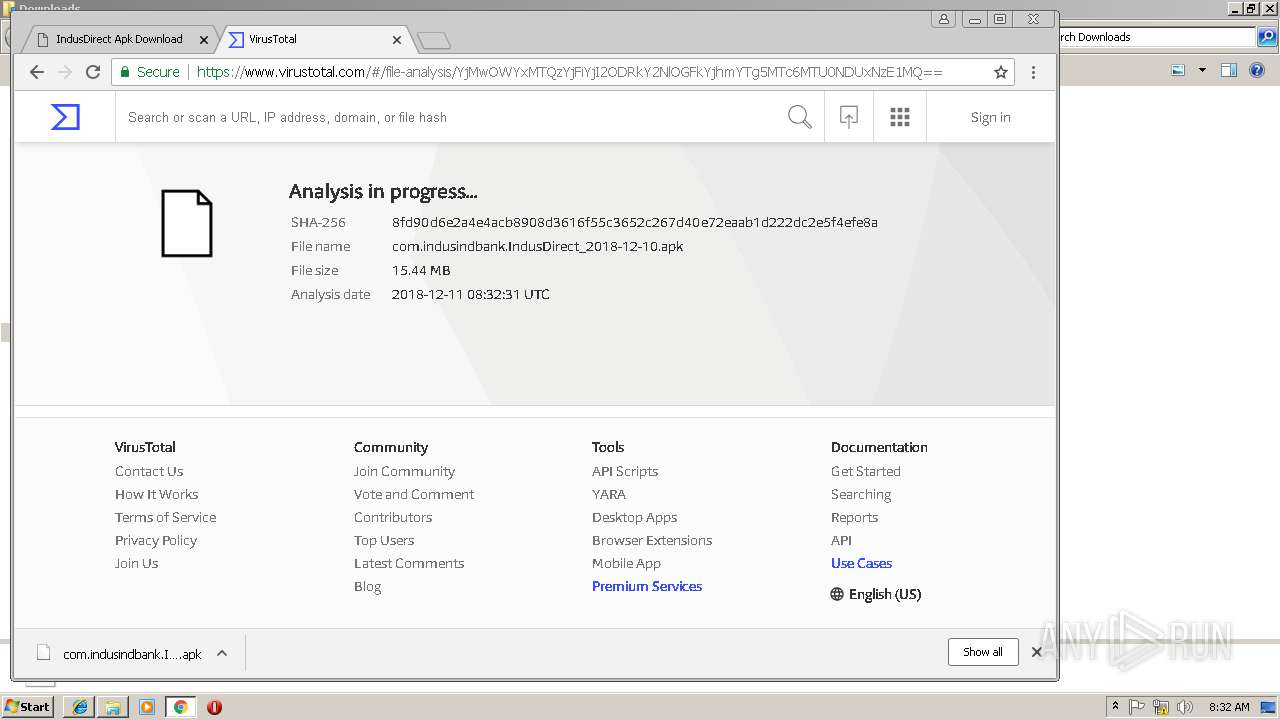Open Reports documentation link
Image resolution: width=1280 pixels, height=720 pixels.
click(x=854, y=517)
